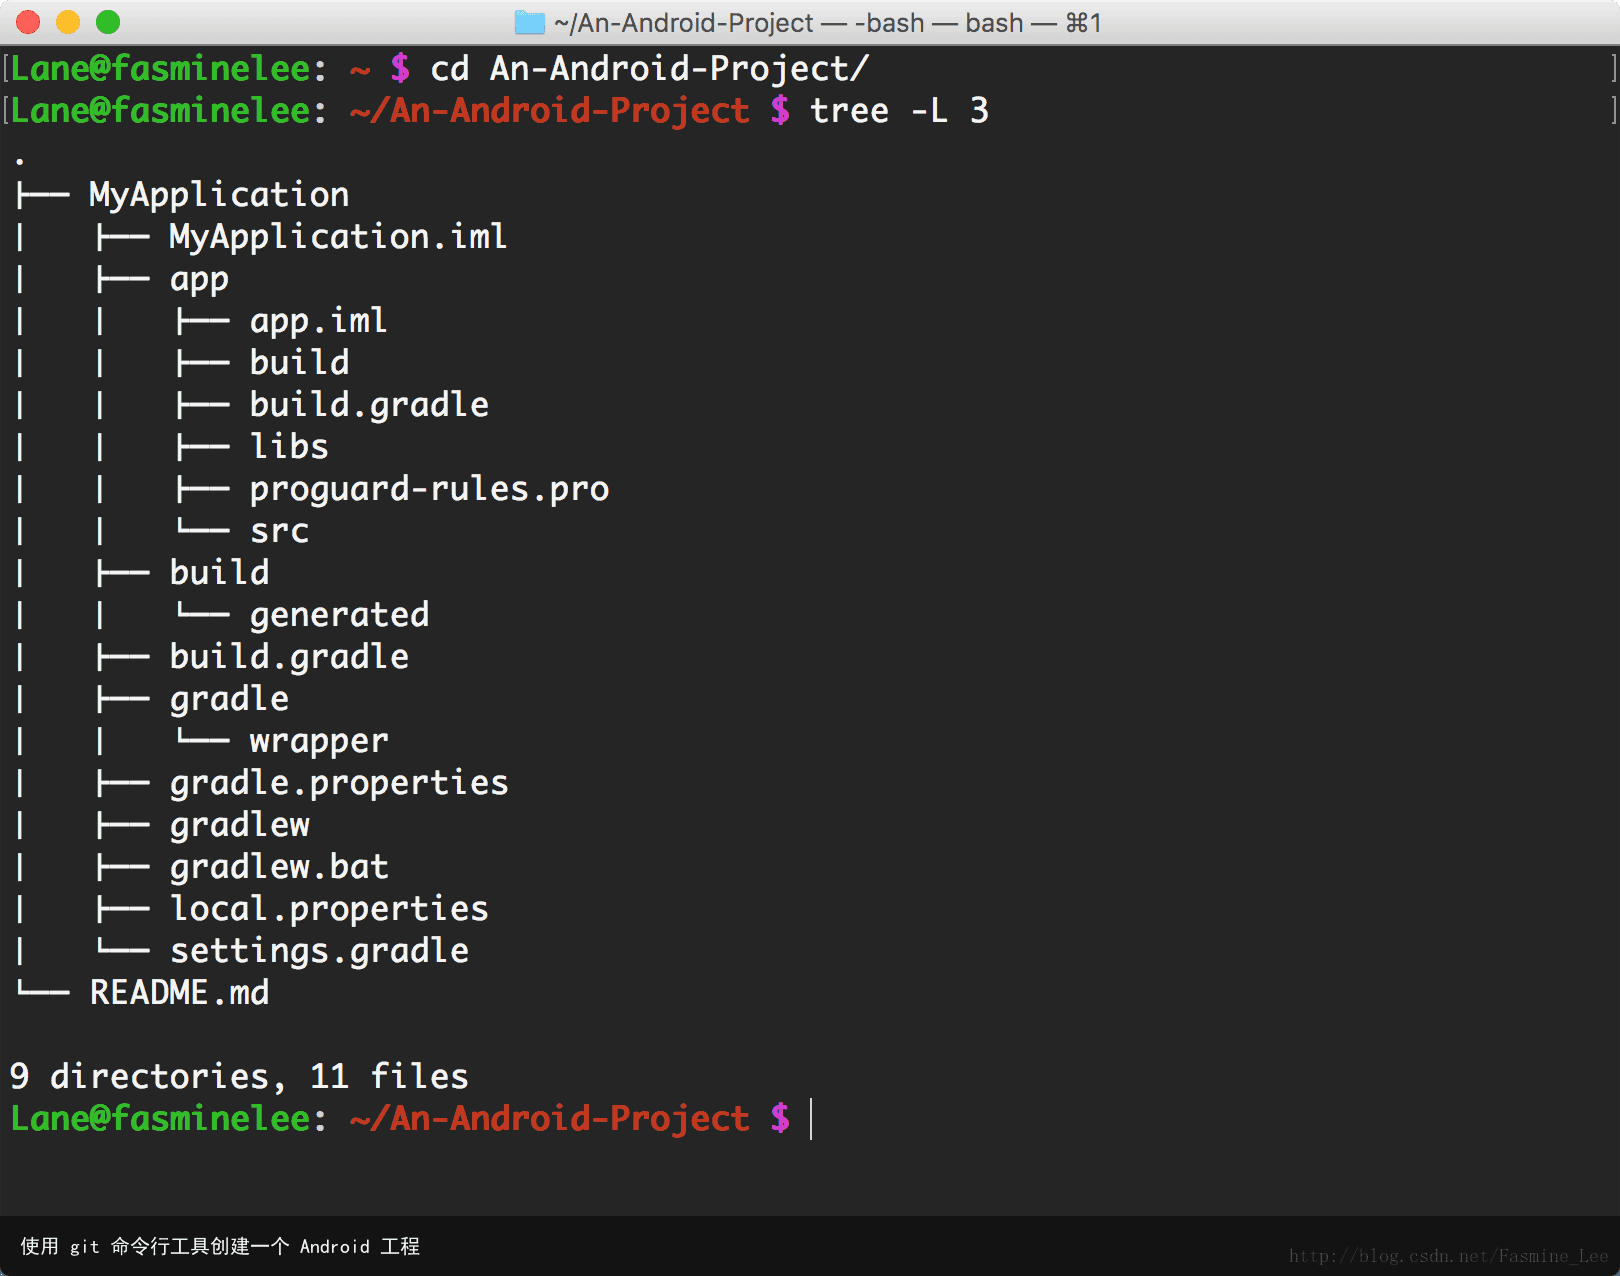The width and height of the screenshot is (1620, 1276).
Task: Click the 'generated' directory entry
Action: coord(339,615)
